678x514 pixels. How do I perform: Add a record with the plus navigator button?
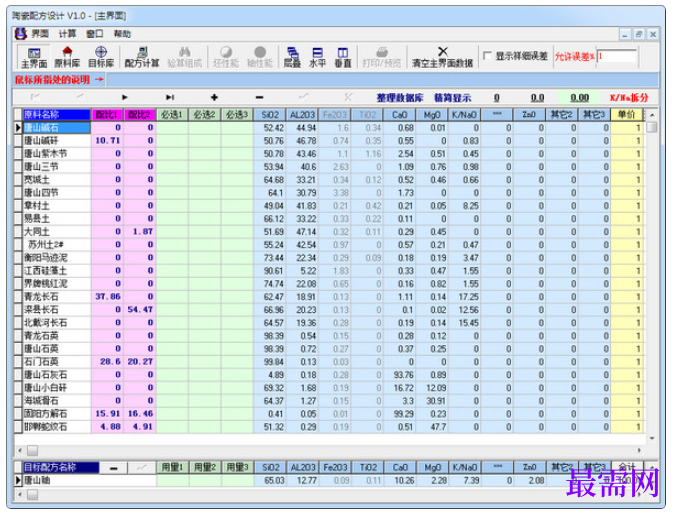coord(214,98)
